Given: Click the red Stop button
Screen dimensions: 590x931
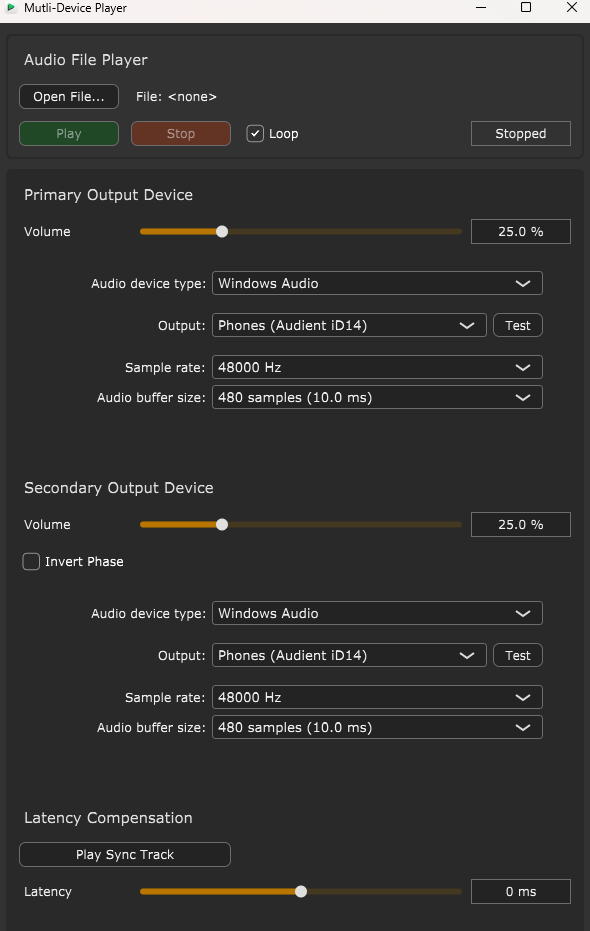Looking at the screenshot, I should coord(181,134).
